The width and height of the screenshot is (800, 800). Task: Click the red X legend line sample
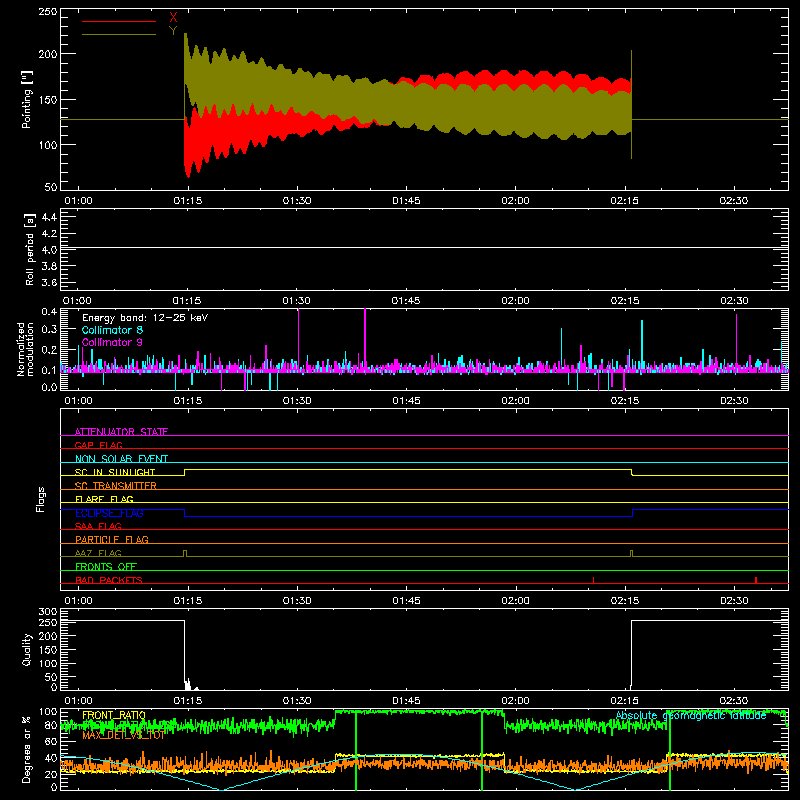119,21
